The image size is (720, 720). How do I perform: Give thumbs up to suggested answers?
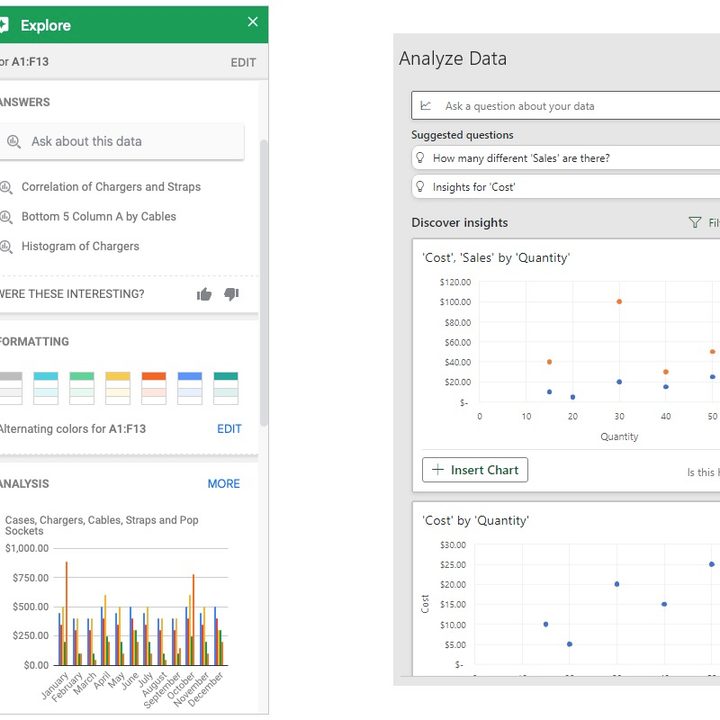pyautogui.click(x=204, y=294)
